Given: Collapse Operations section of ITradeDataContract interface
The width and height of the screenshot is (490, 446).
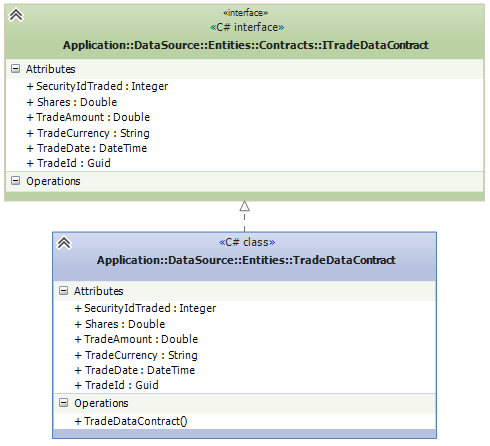Looking at the screenshot, I should point(15,181).
